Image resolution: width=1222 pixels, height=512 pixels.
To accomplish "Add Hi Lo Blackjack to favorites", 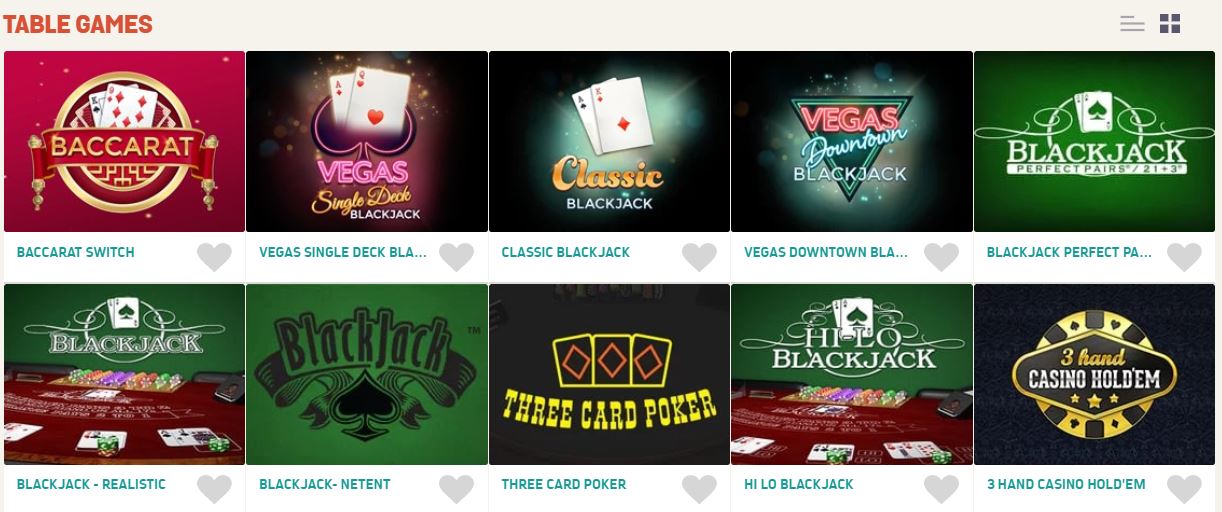I will (x=941, y=489).
